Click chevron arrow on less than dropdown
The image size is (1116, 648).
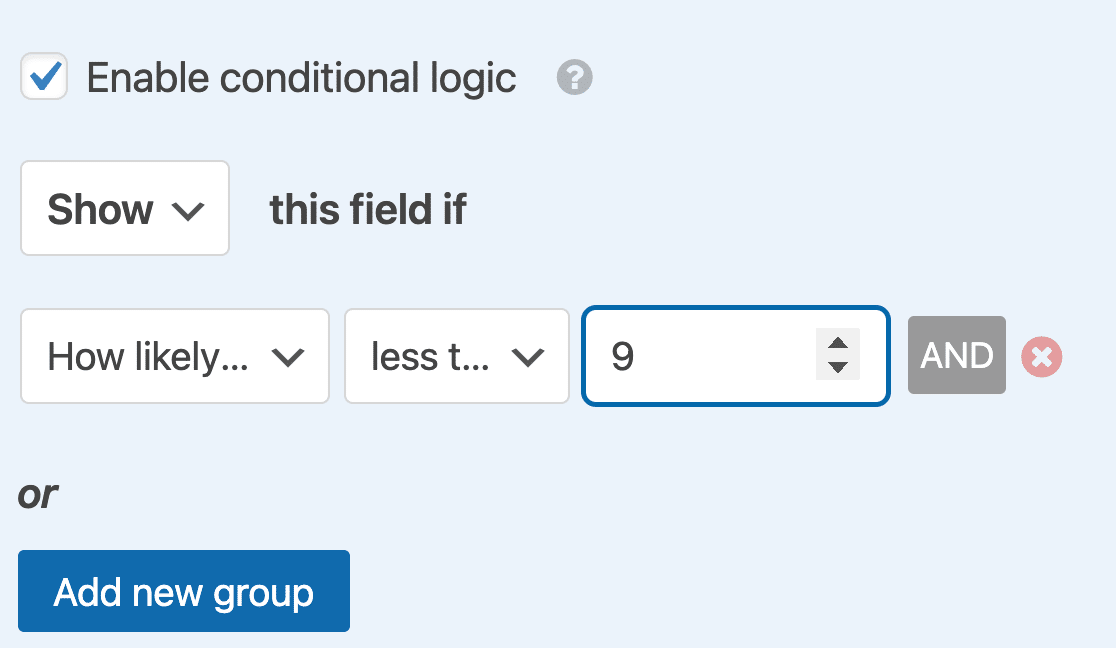pos(527,357)
